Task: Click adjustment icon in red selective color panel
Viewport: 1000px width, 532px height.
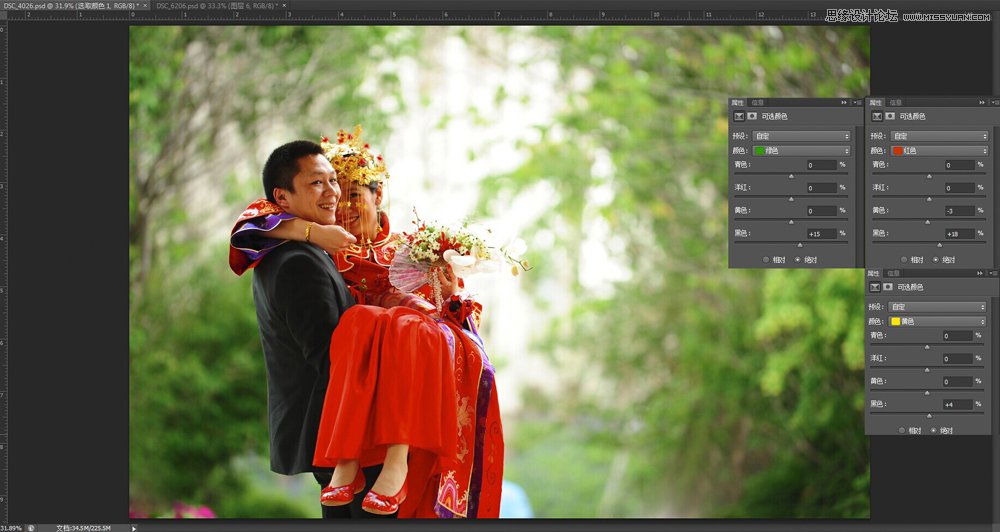Action: pyautogui.click(x=877, y=116)
